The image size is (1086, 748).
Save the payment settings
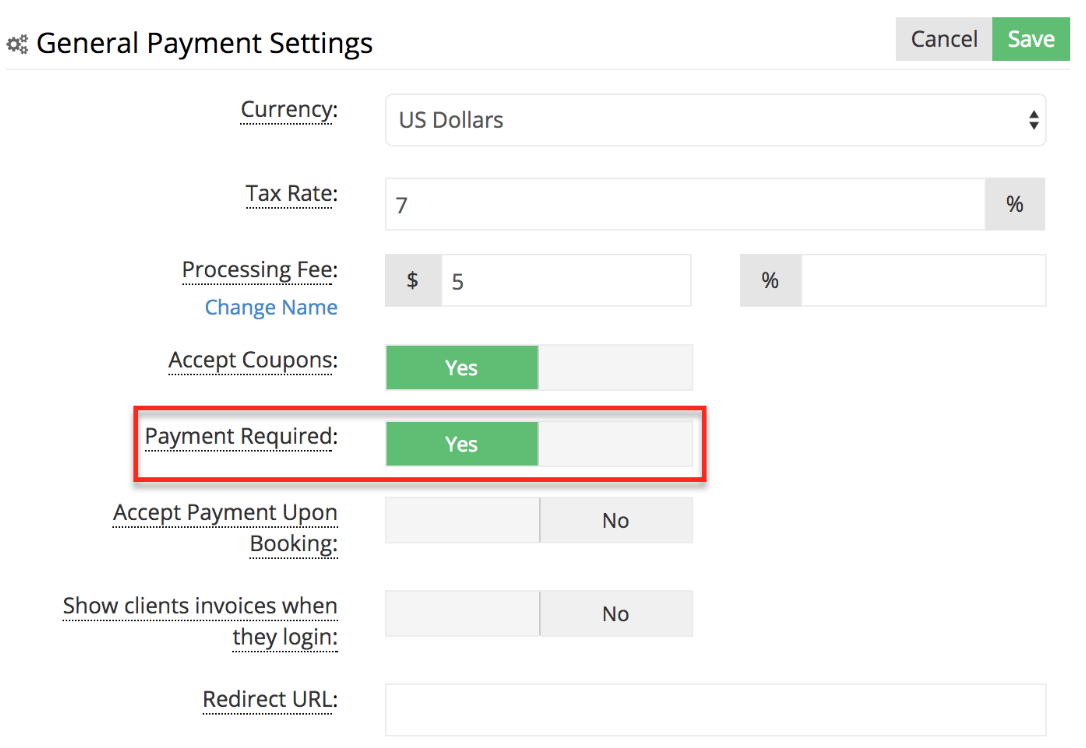[x=1031, y=39]
